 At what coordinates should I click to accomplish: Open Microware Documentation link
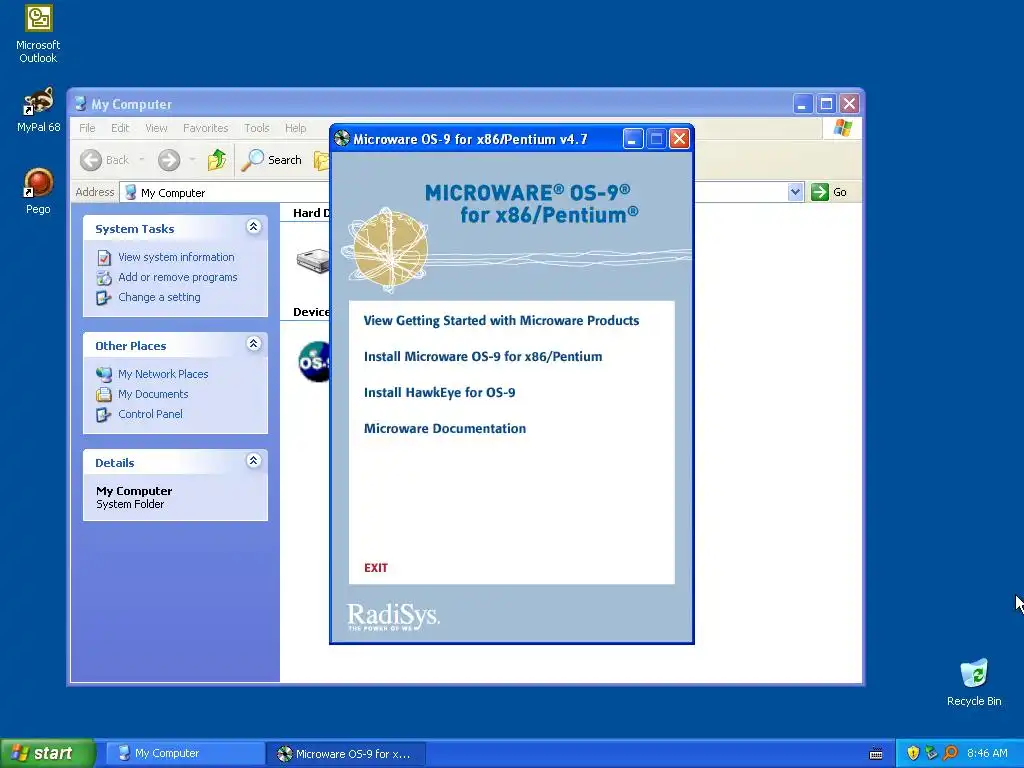(x=445, y=428)
